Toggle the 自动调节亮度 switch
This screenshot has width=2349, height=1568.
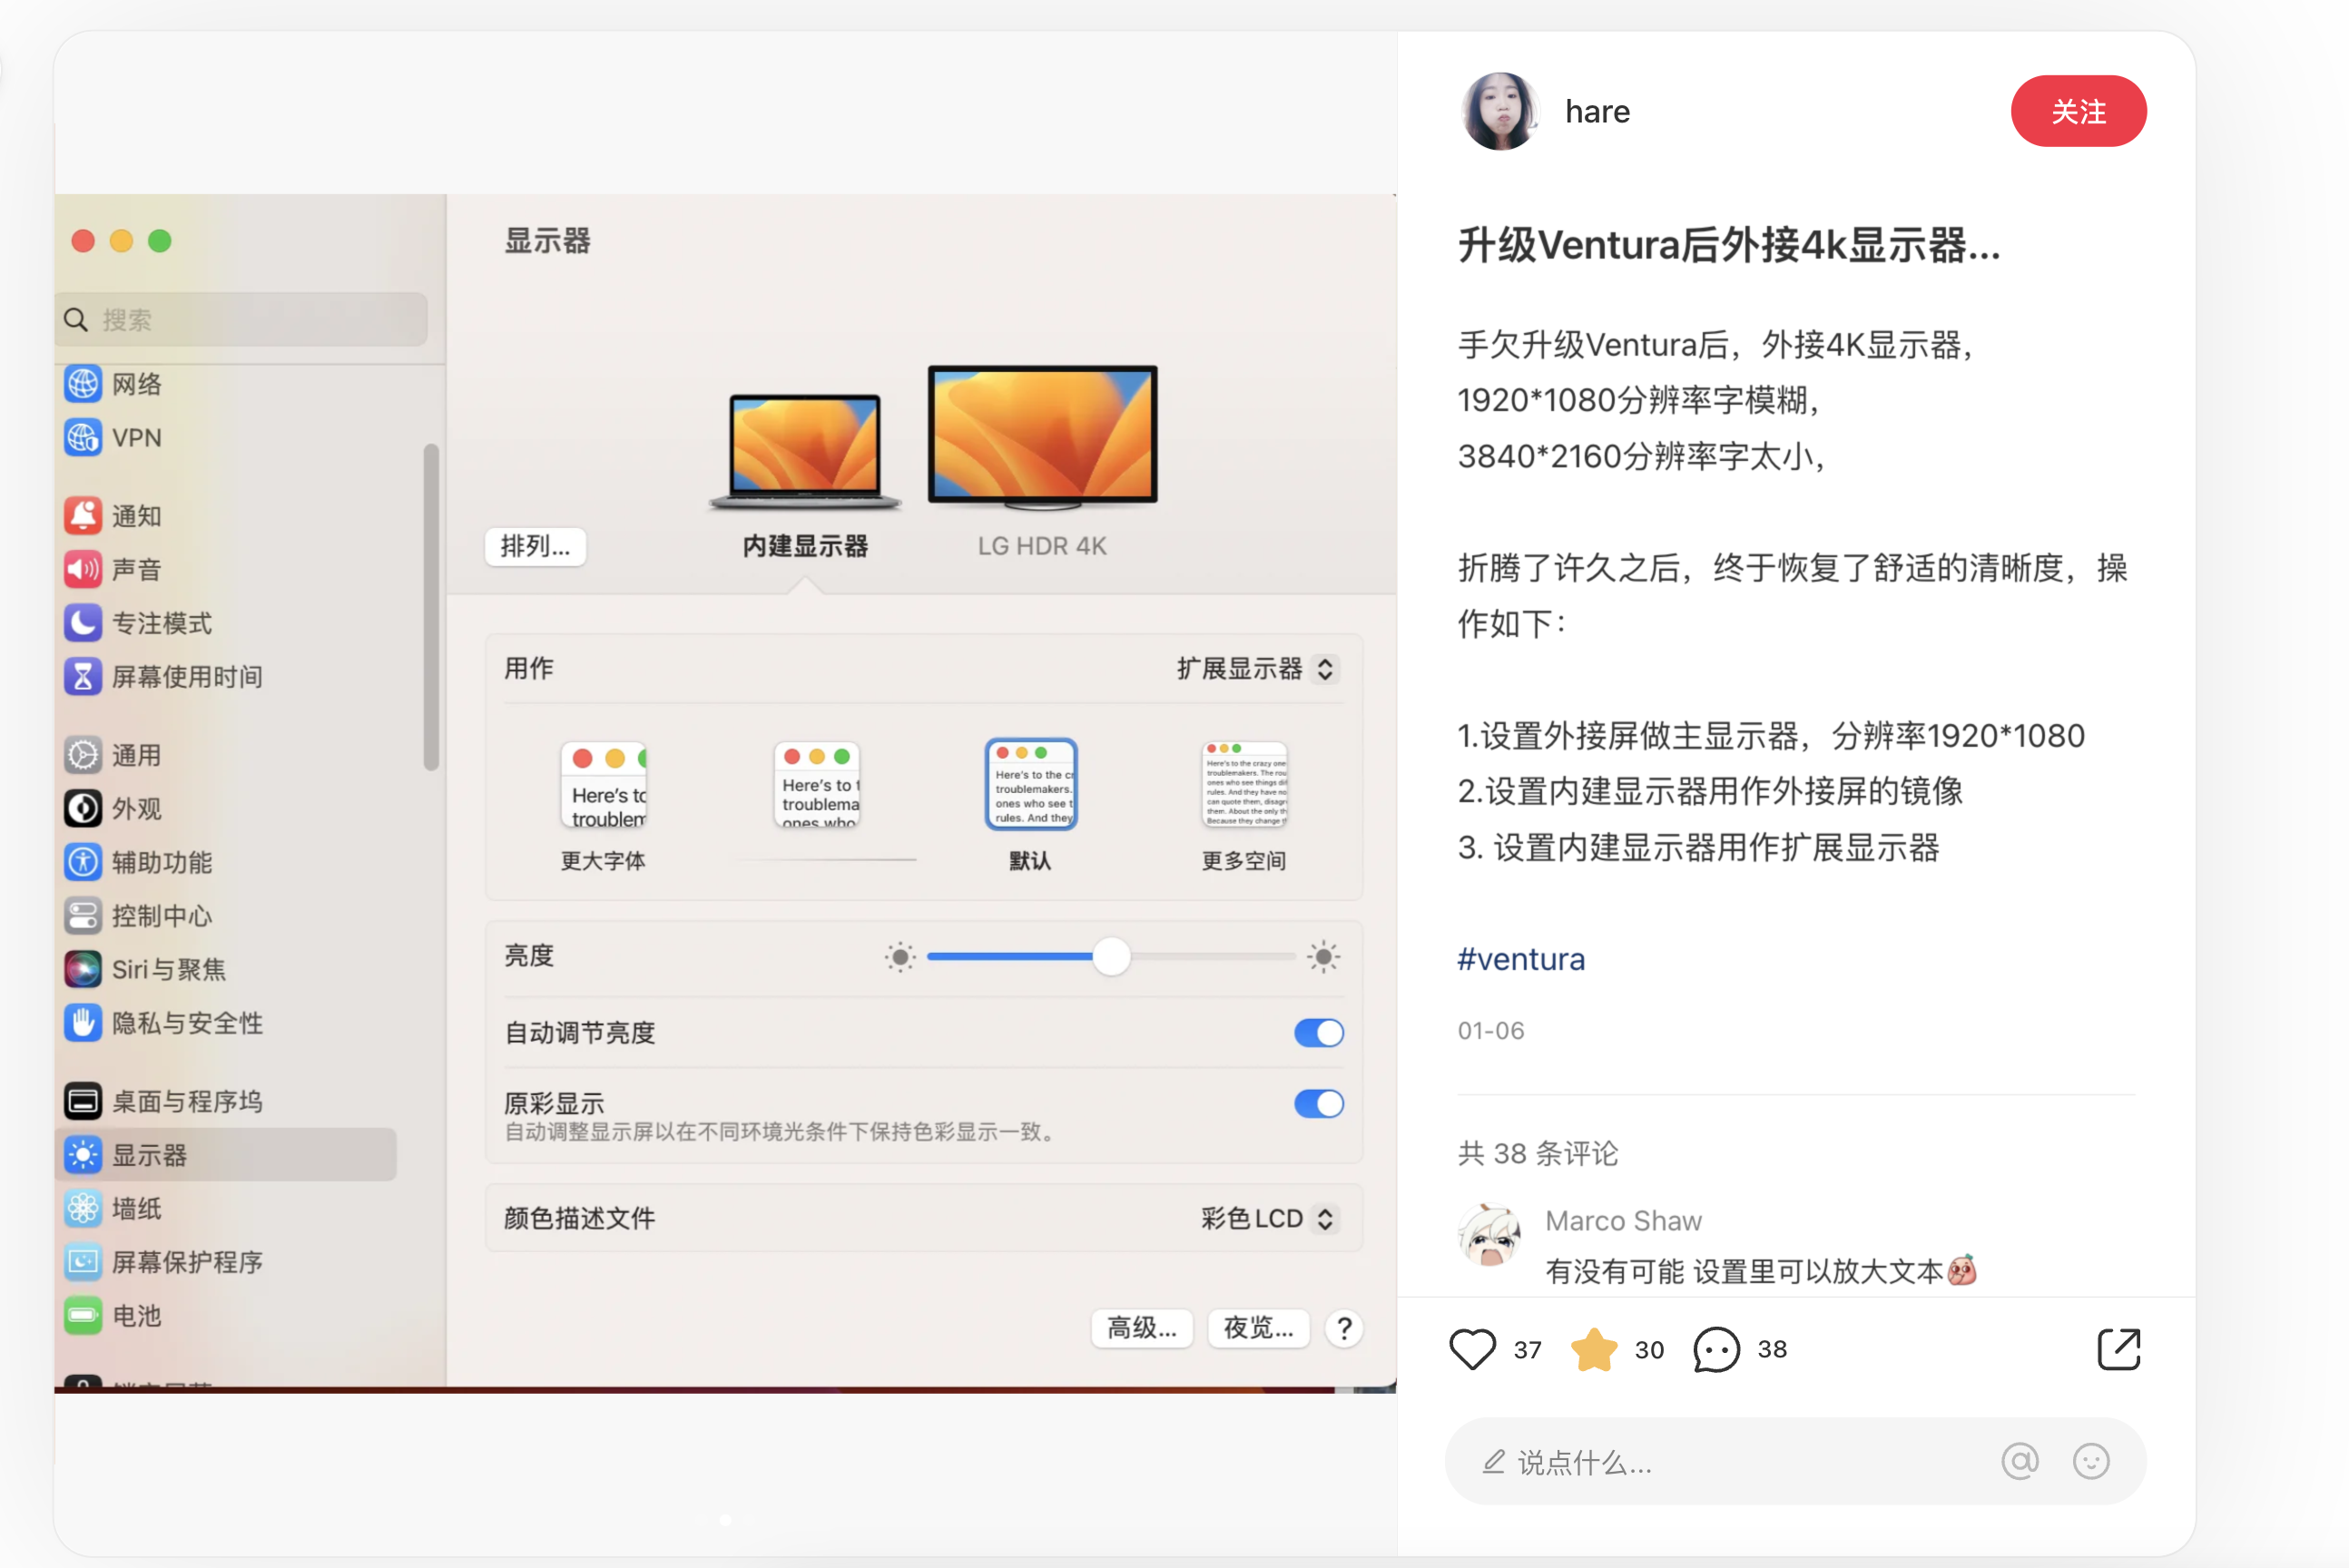click(1317, 1032)
